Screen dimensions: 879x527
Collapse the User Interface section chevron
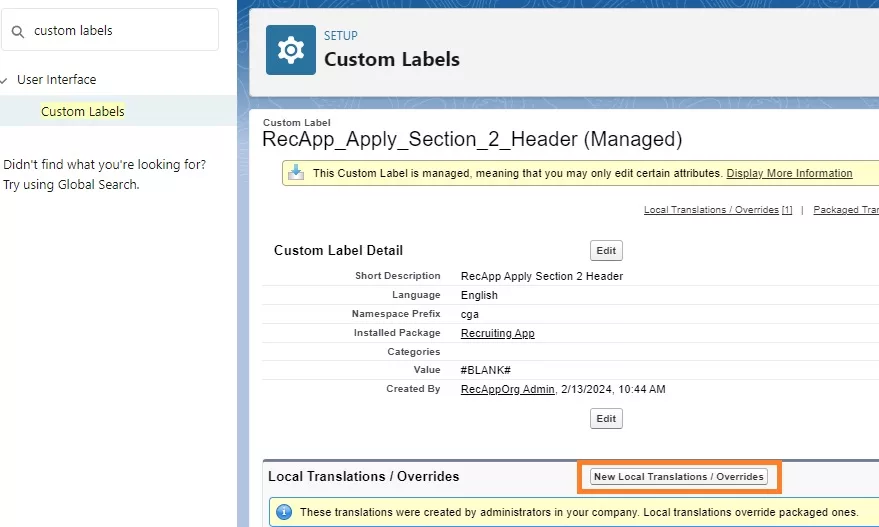[5, 80]
